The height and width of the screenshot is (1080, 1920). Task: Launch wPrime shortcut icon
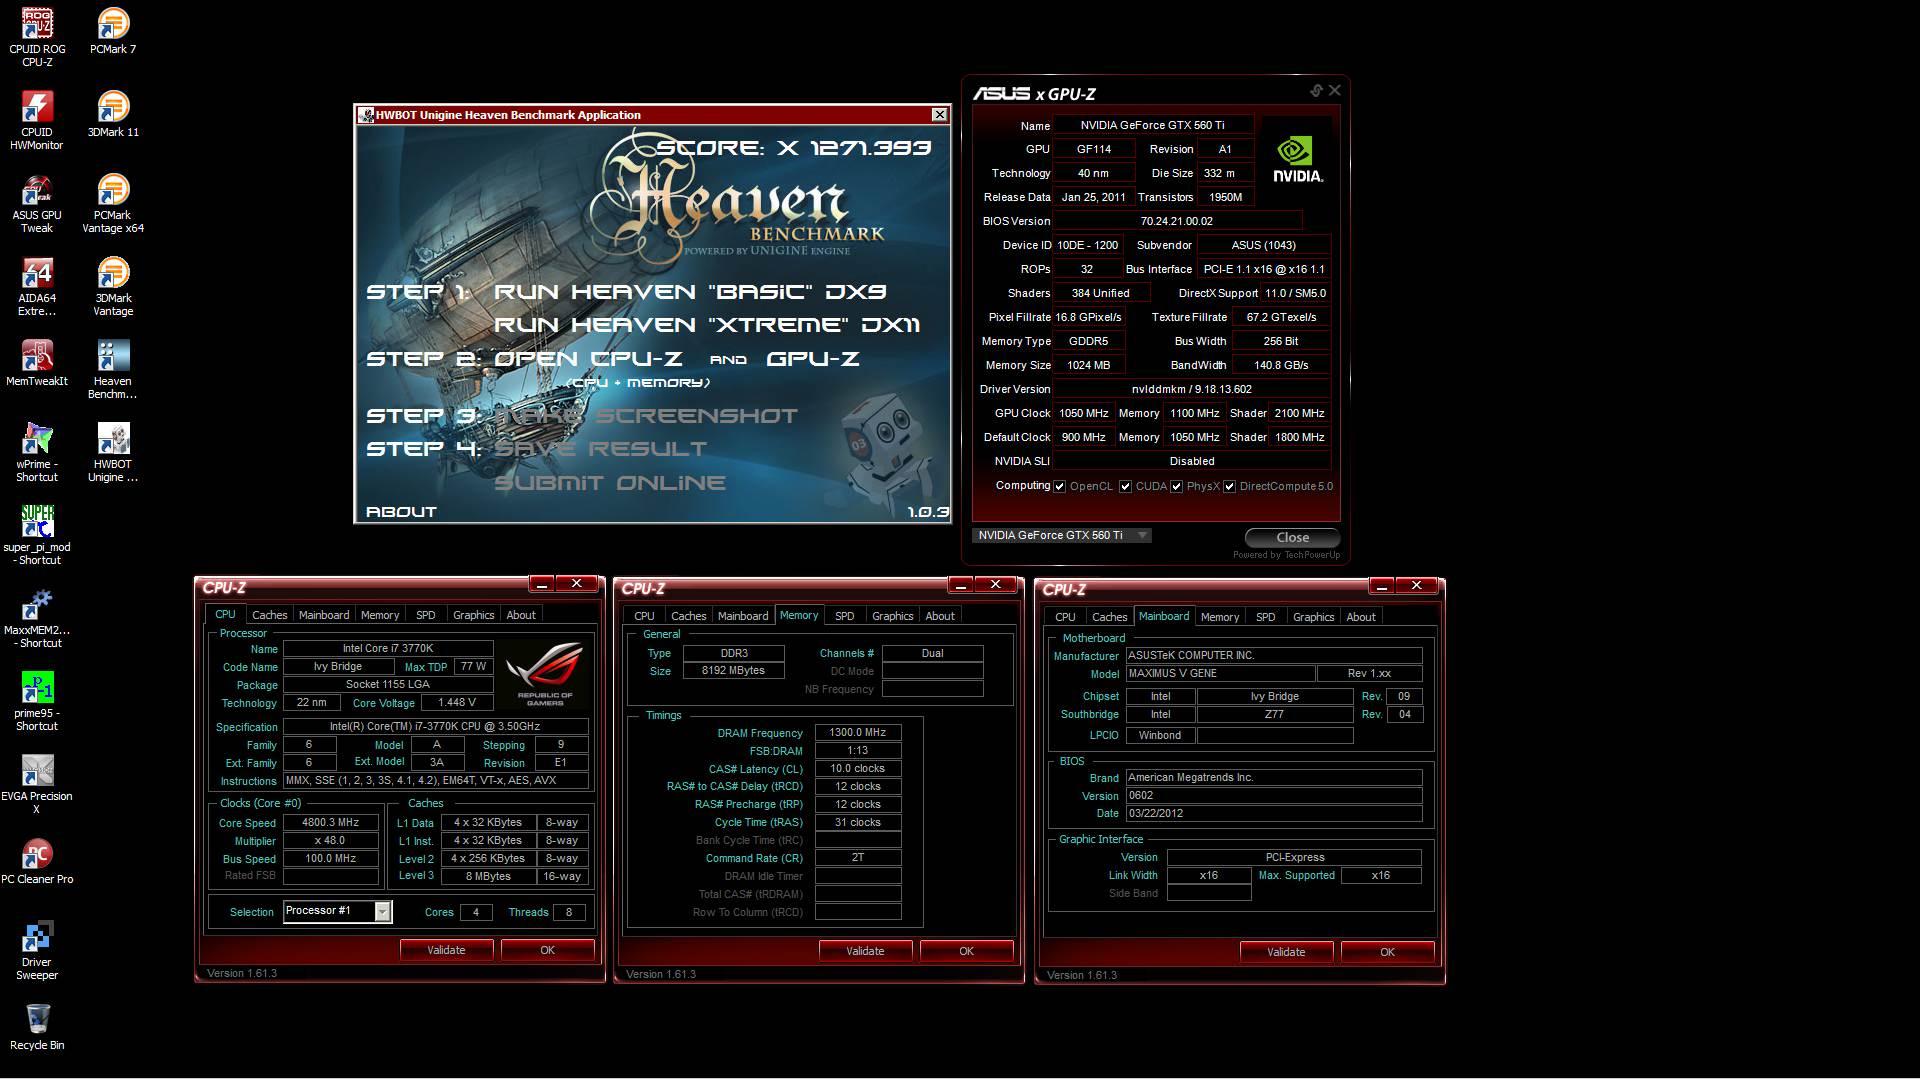37,451
